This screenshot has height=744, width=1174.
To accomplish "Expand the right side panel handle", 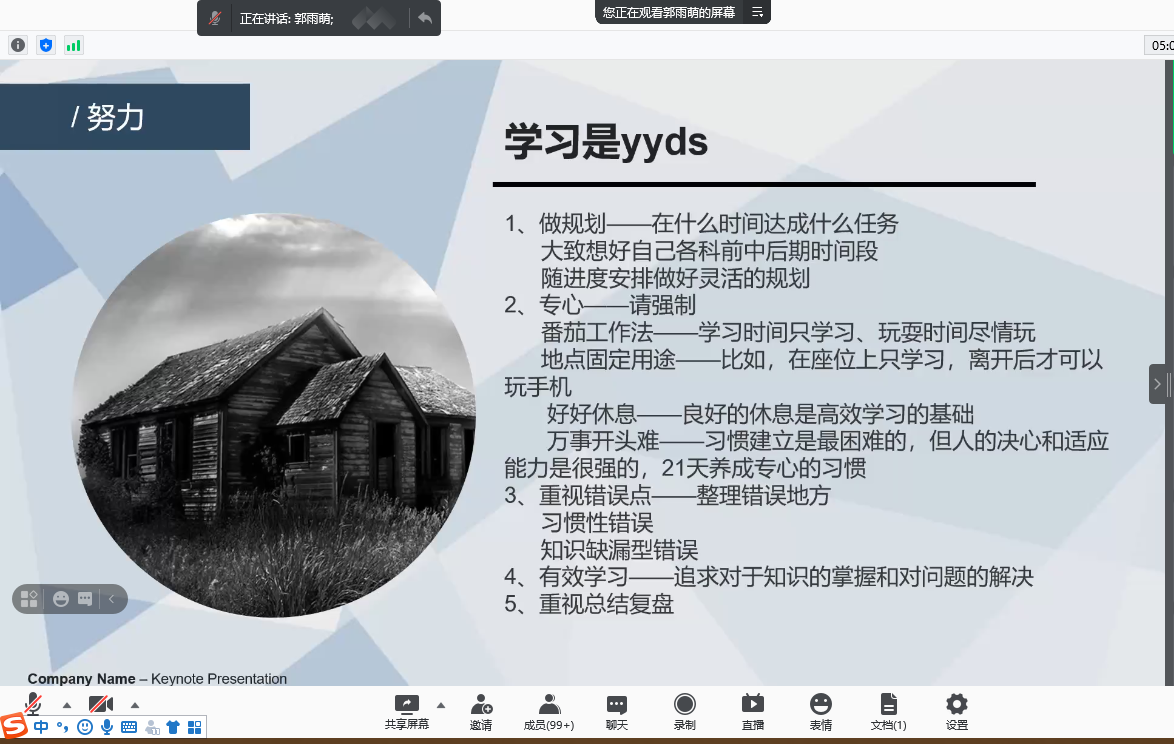I will (x=1158, y=384).
